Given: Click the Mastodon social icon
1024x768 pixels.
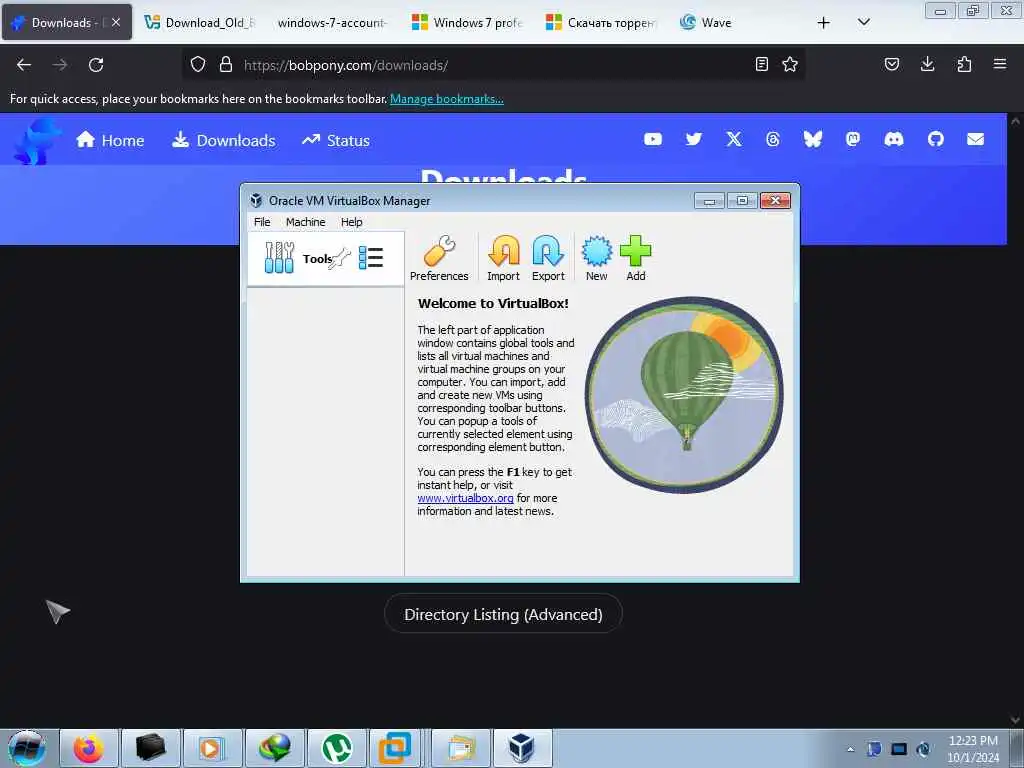Looking at the screenshot, I should pos(852,139).
